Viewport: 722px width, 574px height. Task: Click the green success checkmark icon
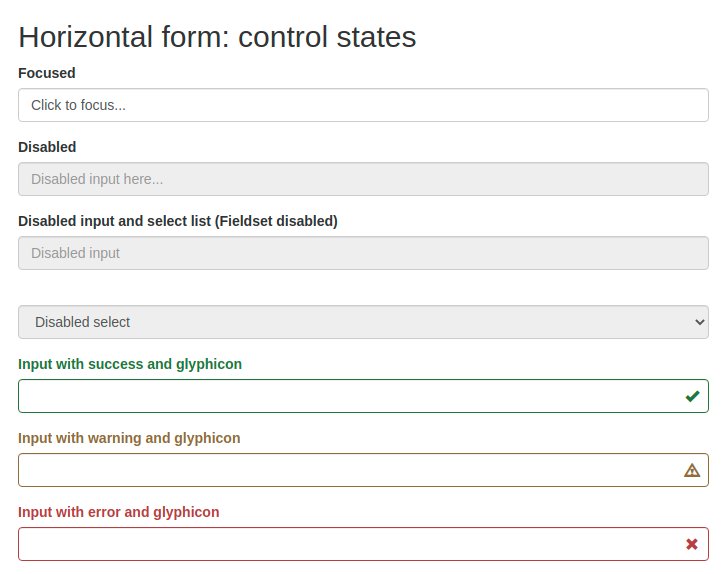[692, 396]
